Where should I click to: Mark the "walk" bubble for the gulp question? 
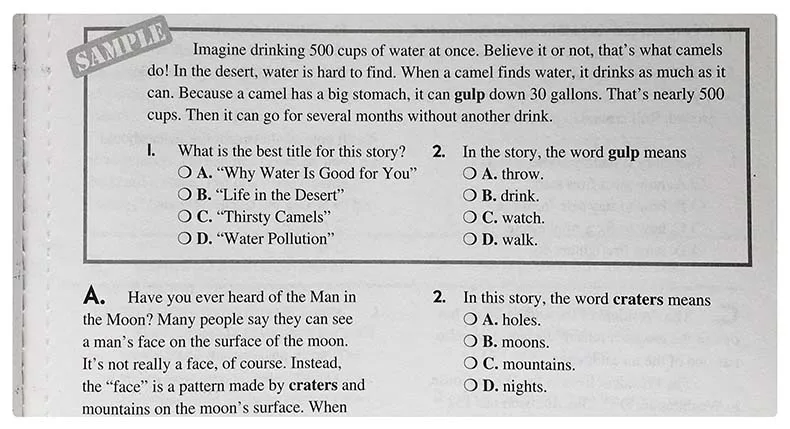point(470,239)
